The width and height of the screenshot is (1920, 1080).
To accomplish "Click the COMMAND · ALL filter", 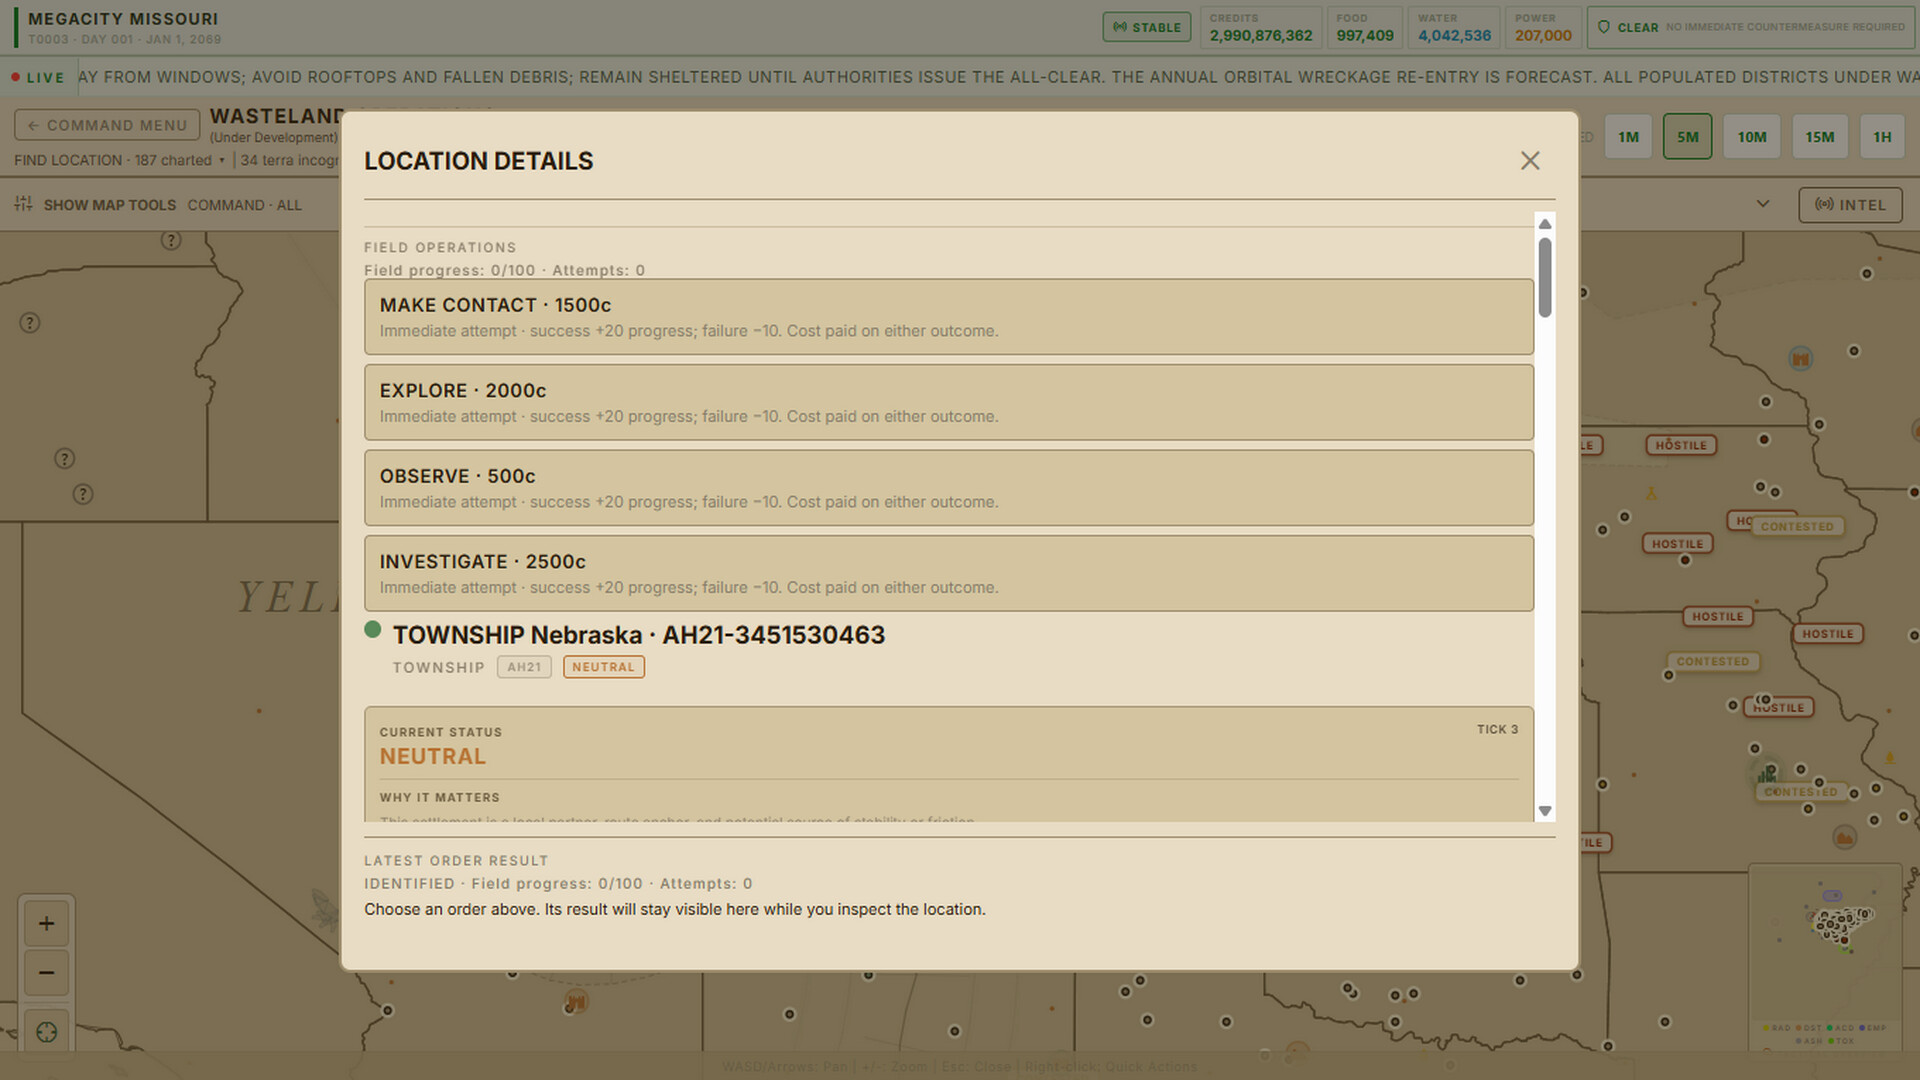I will tap(244, 205).
